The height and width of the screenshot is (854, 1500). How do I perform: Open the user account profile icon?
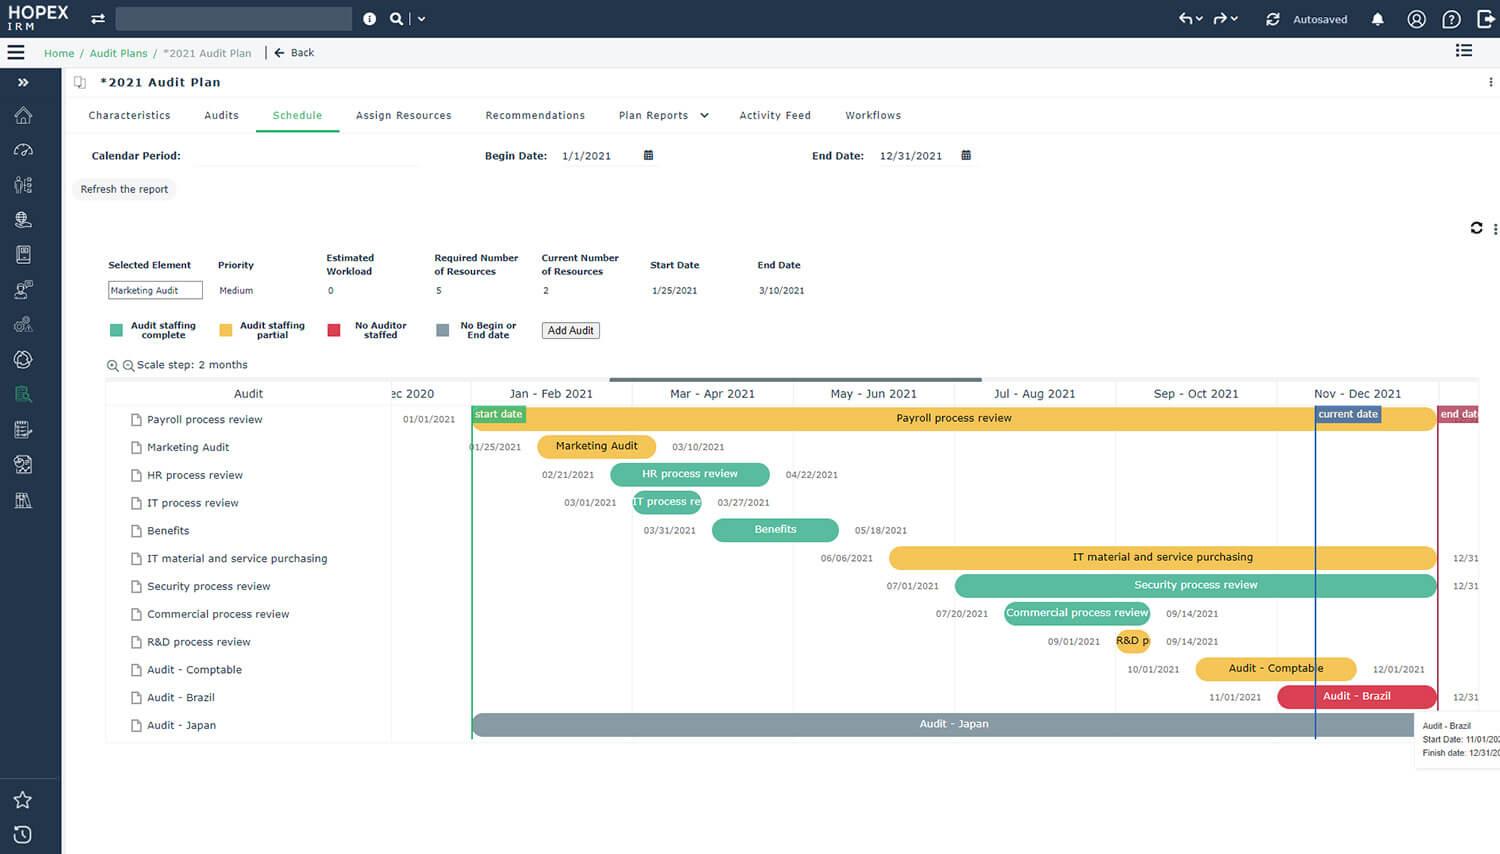tap(1416, 19)
